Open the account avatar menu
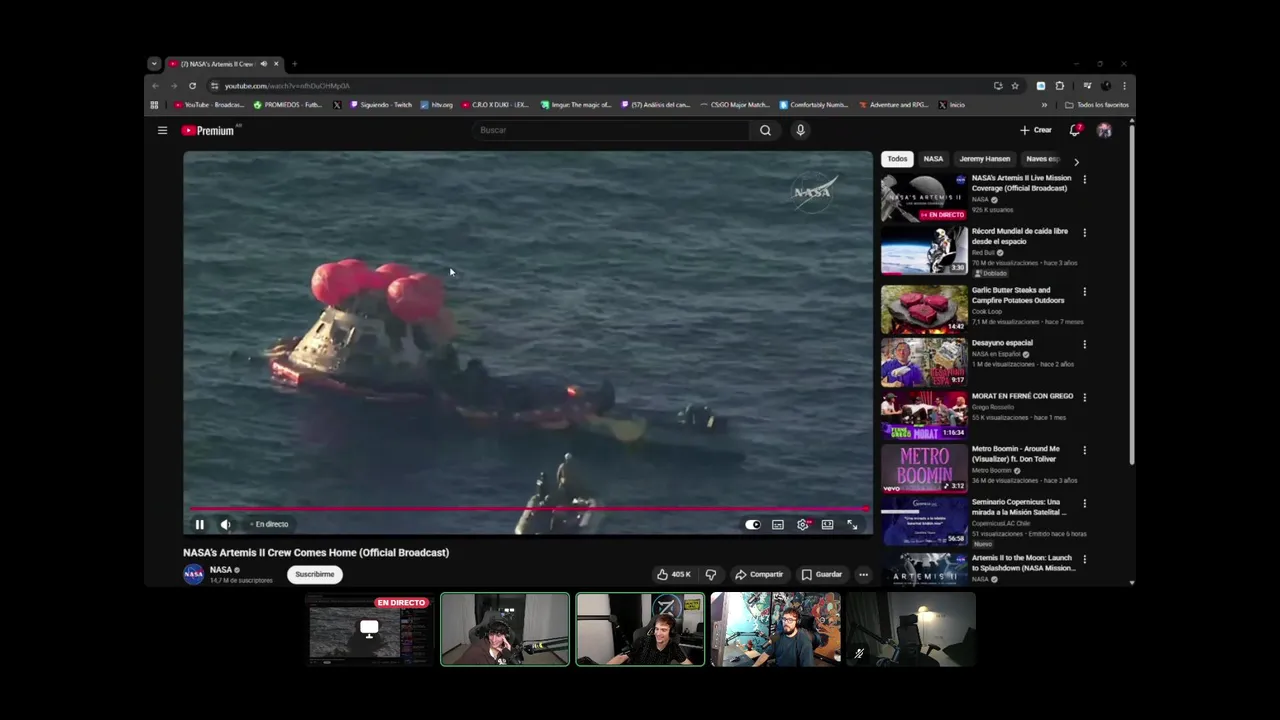The height and width of the screenshot is (720, 1280). pos(1104,130)
